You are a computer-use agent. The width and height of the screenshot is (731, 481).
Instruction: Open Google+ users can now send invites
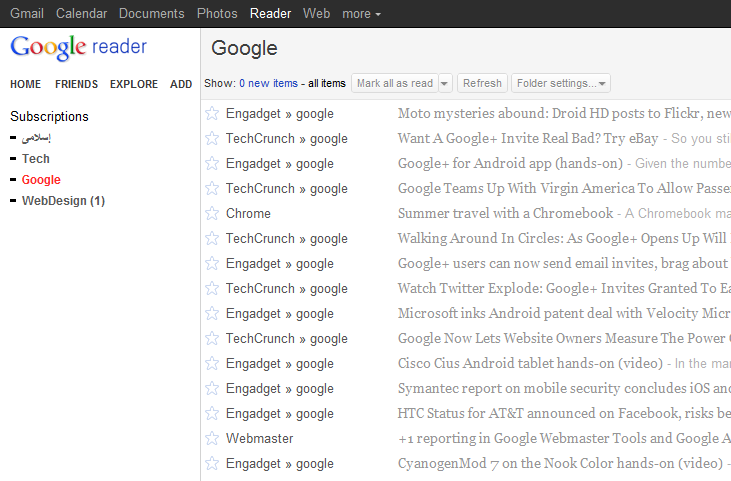click(x=564, y=263)
